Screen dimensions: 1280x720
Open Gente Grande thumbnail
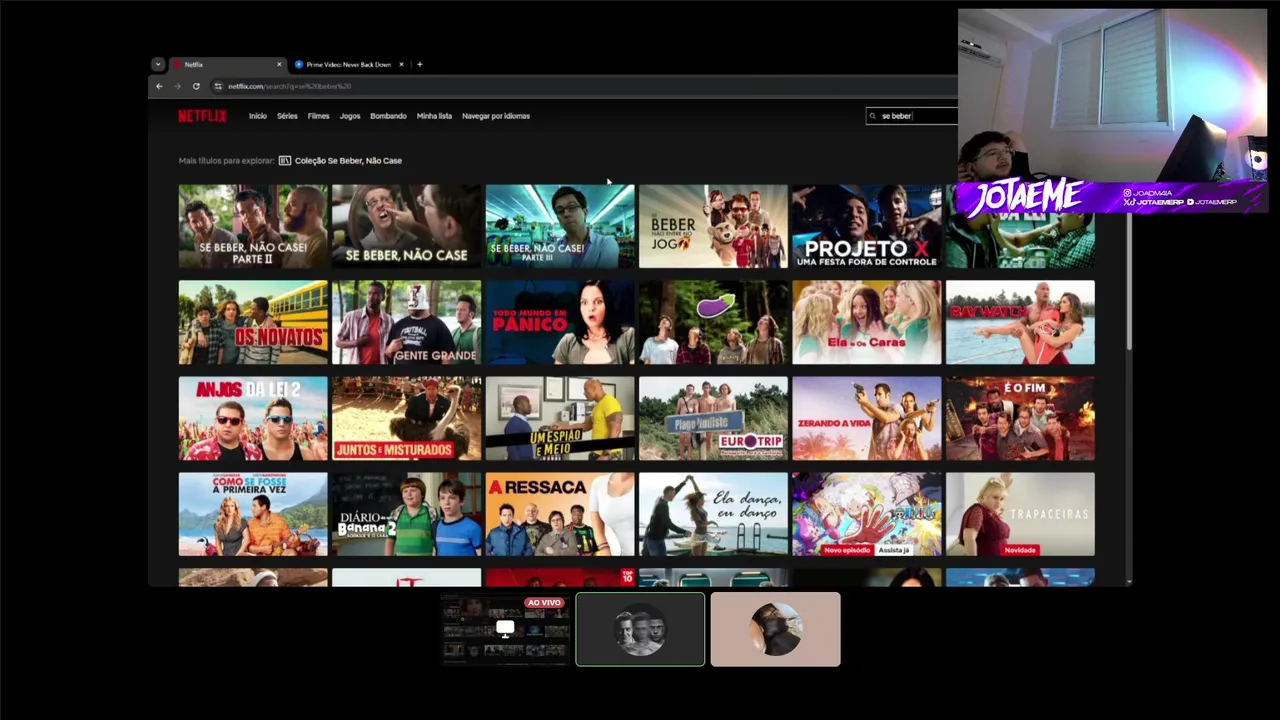click(x=406, y=322)
